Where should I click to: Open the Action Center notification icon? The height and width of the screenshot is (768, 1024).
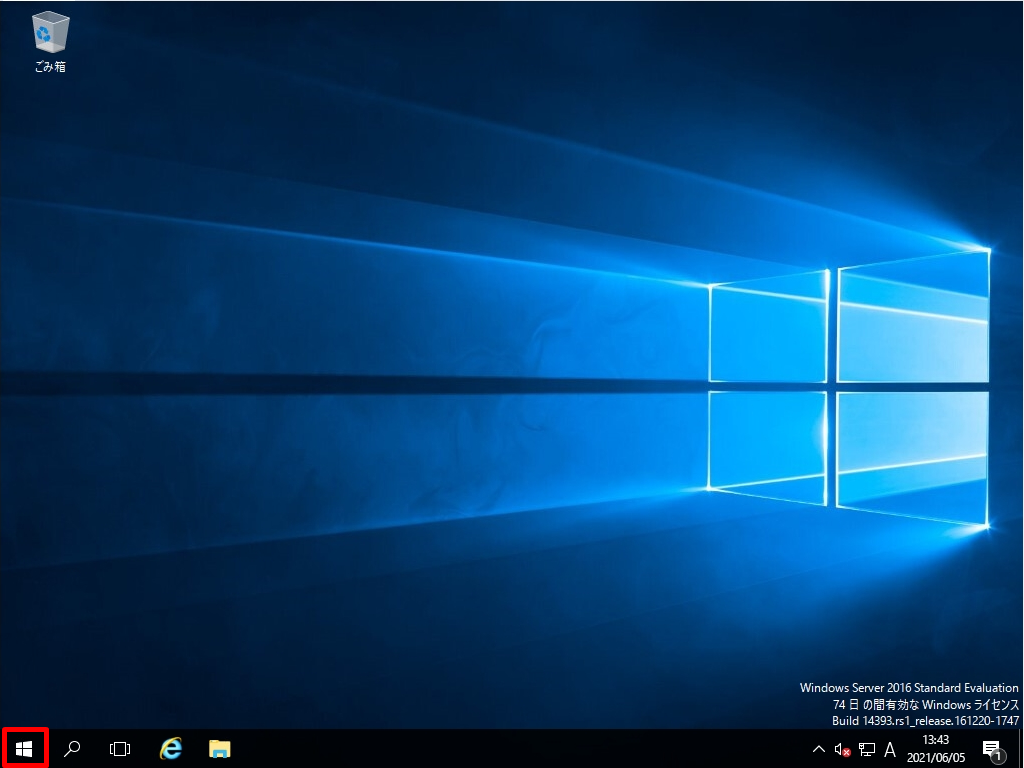pyautogui.click(x=992, y=750)
